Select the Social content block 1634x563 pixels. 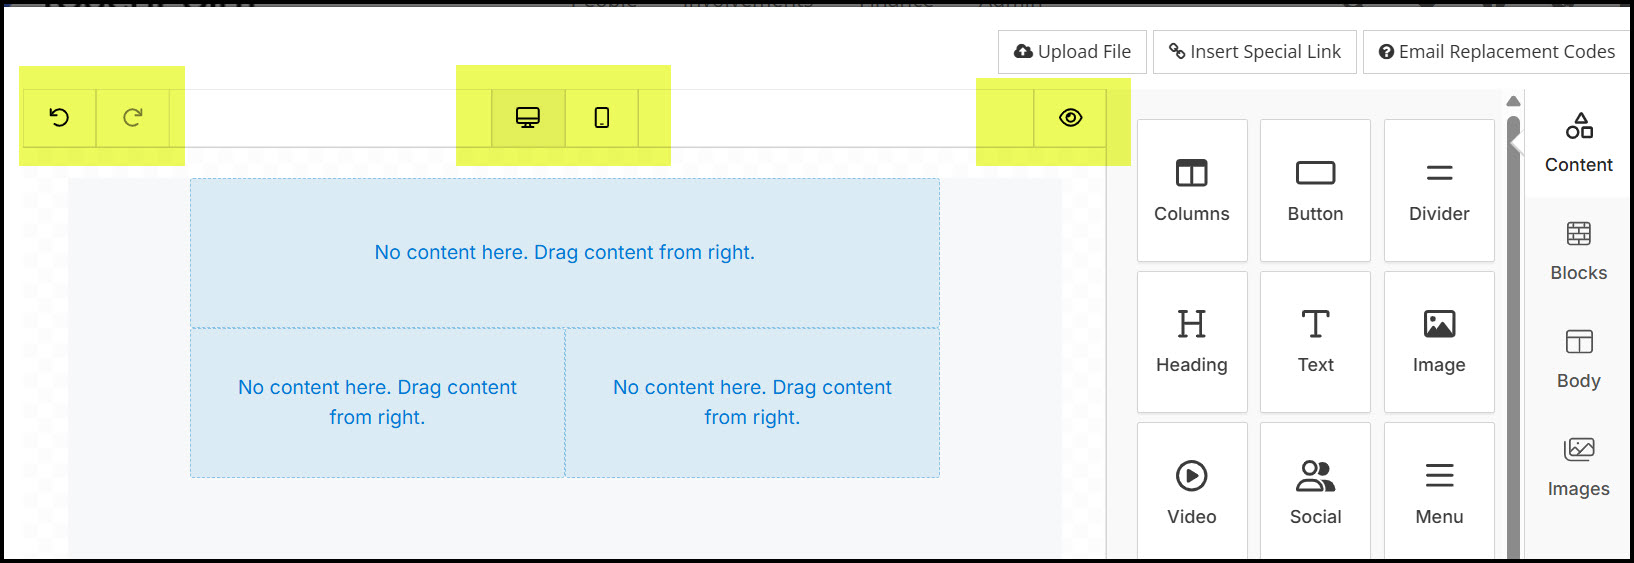click(1315, 492)
